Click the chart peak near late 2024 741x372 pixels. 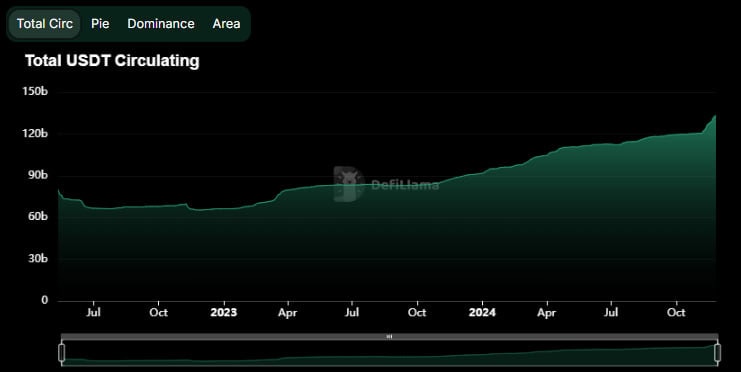(715, 115)
